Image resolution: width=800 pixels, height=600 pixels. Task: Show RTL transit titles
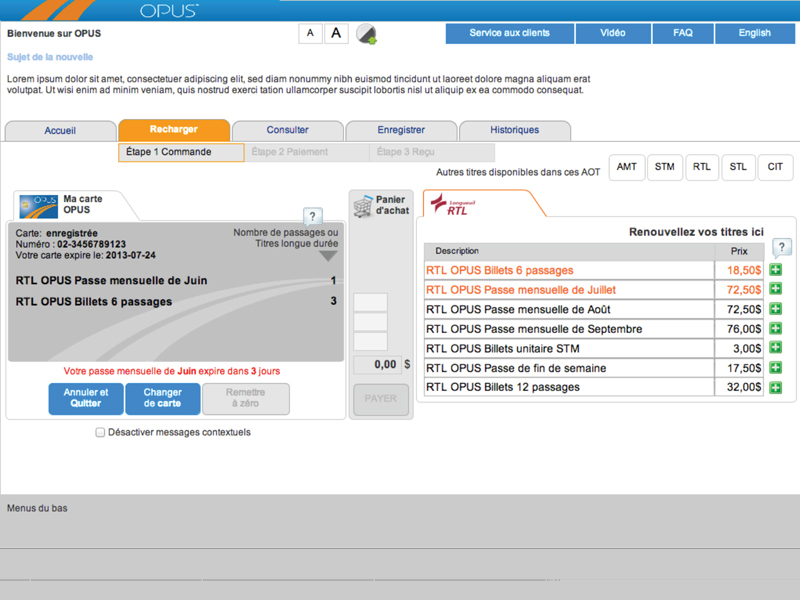pyautogui.click(x=702, y=167)
